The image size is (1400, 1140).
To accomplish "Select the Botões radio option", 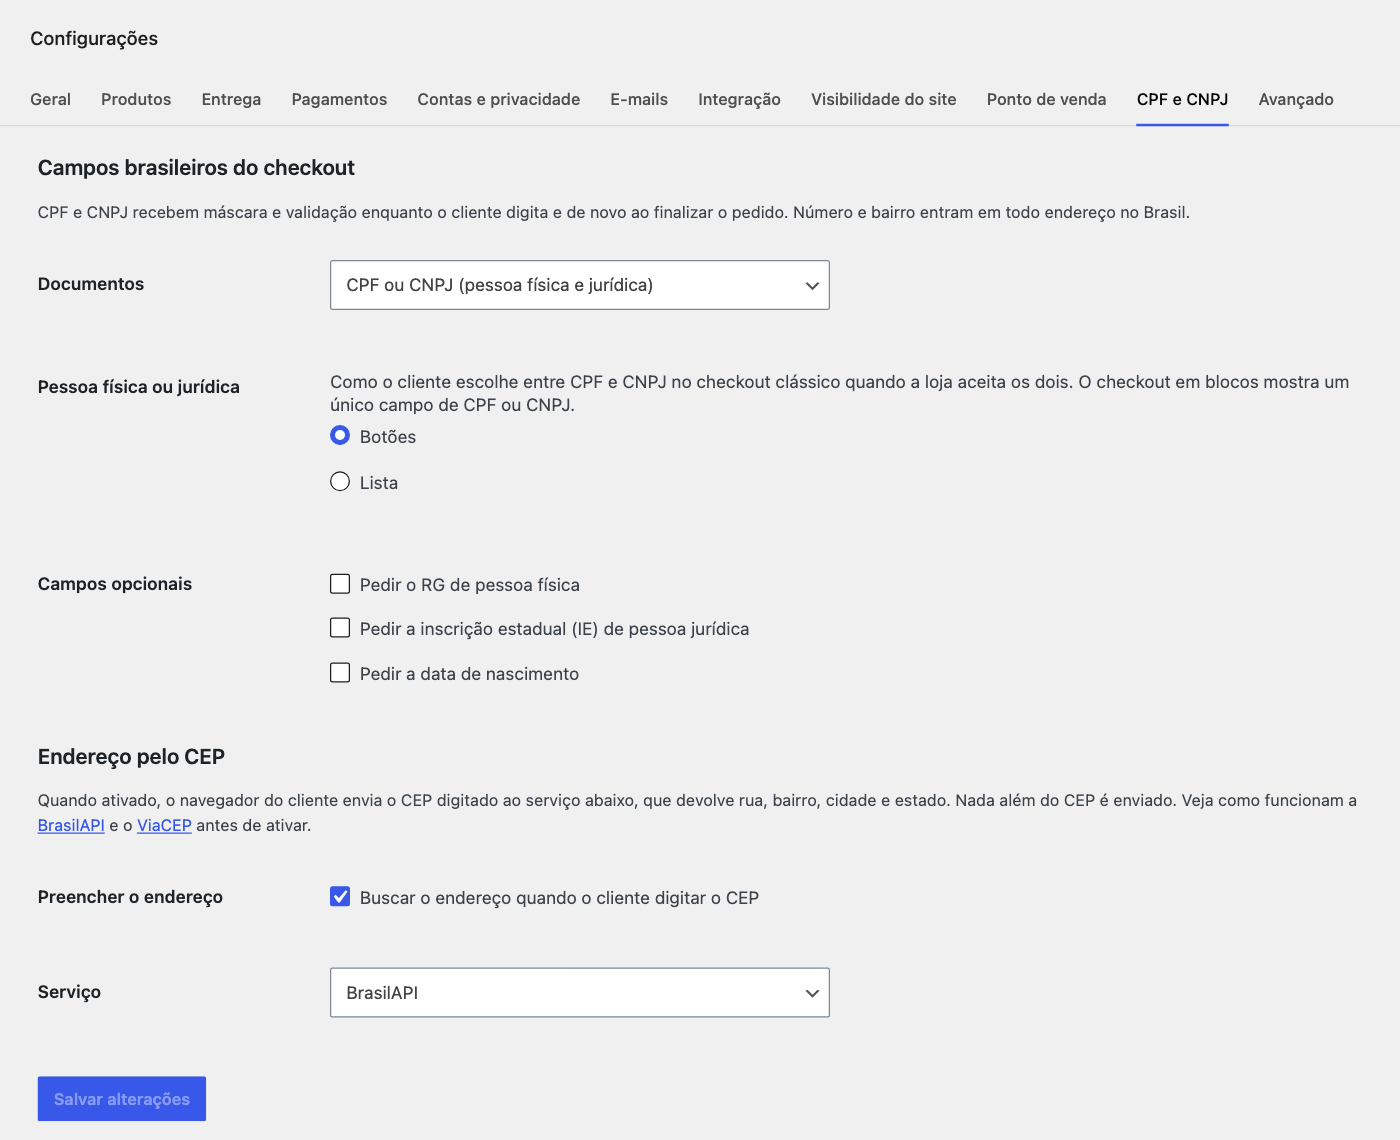I will click(x=340, y=435).
